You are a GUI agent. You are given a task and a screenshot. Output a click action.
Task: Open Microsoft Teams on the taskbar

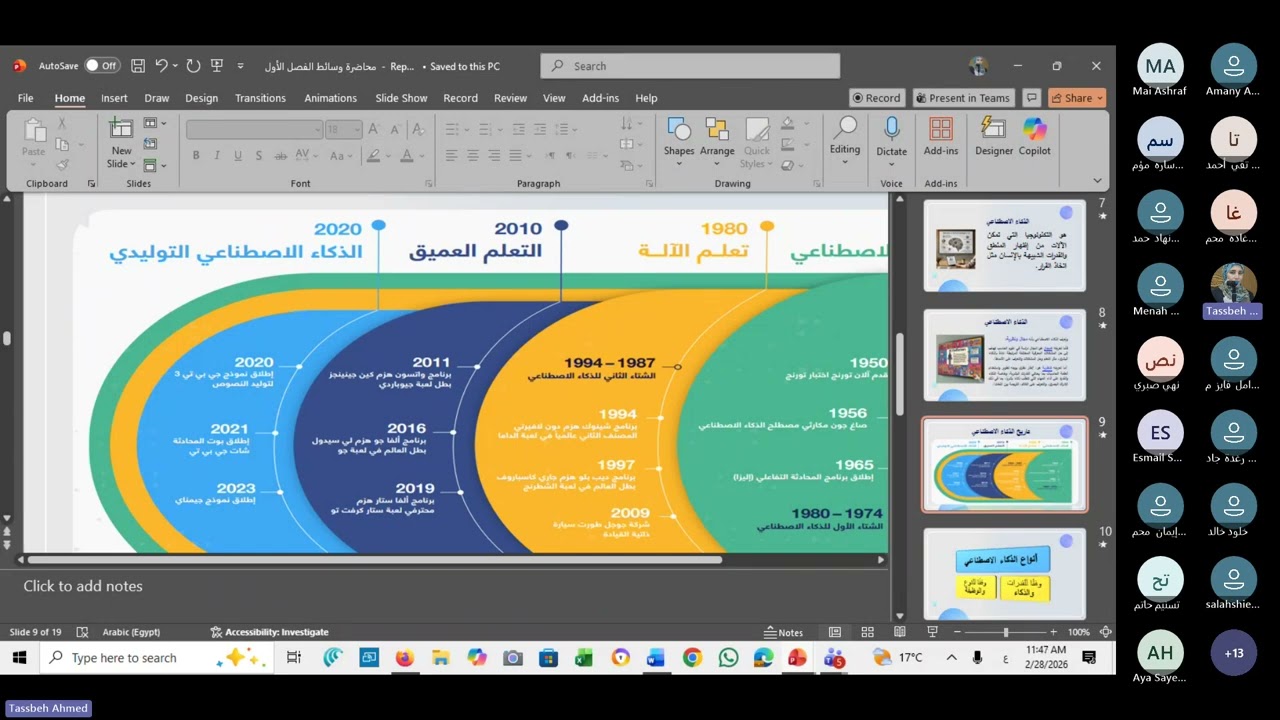point(834,658)
